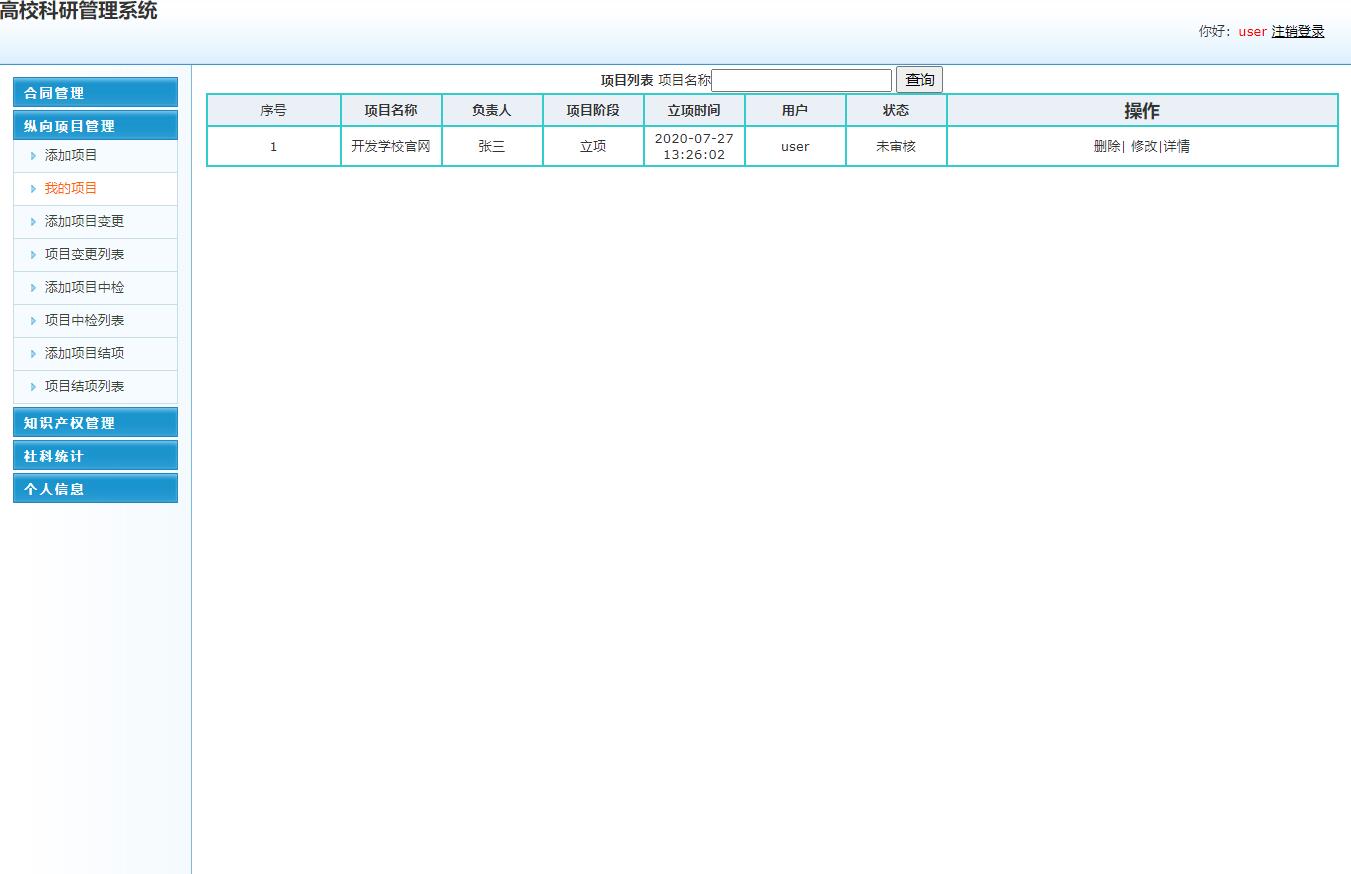The height and width of the screenshot is (874, 1351).
Task: Open 添加项目中检 in the sidebar
Action: (x=84, y=287)
